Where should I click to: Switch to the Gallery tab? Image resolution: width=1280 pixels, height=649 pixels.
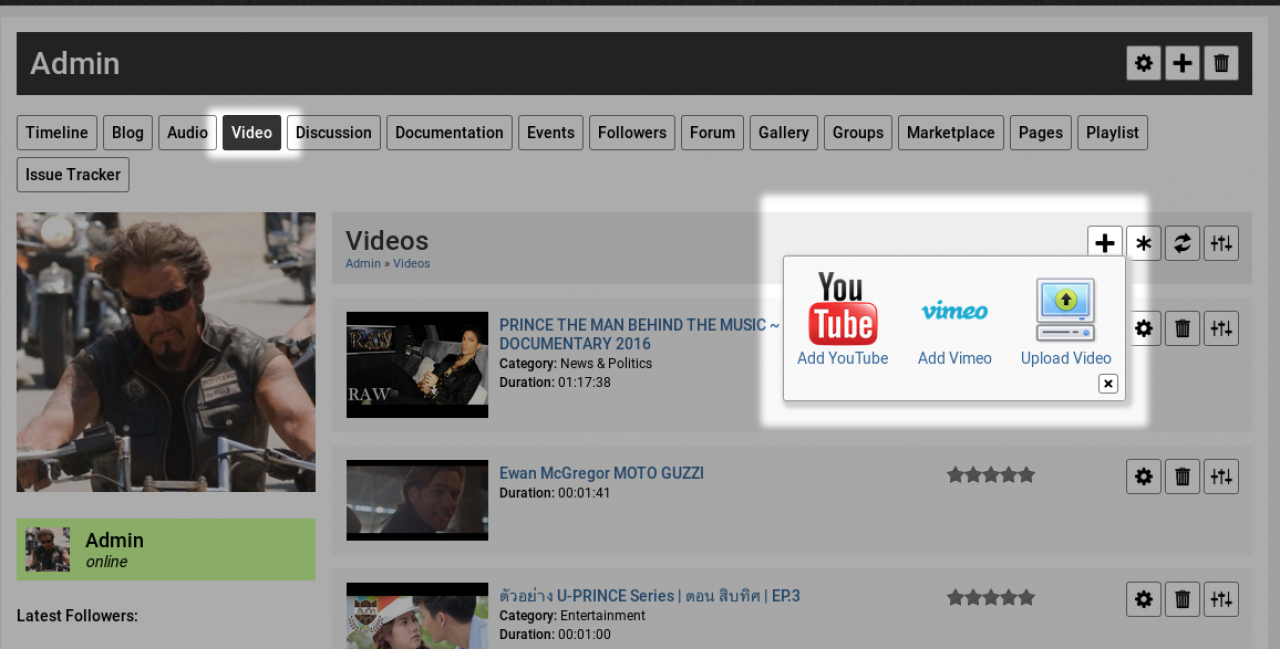(784, 132)
